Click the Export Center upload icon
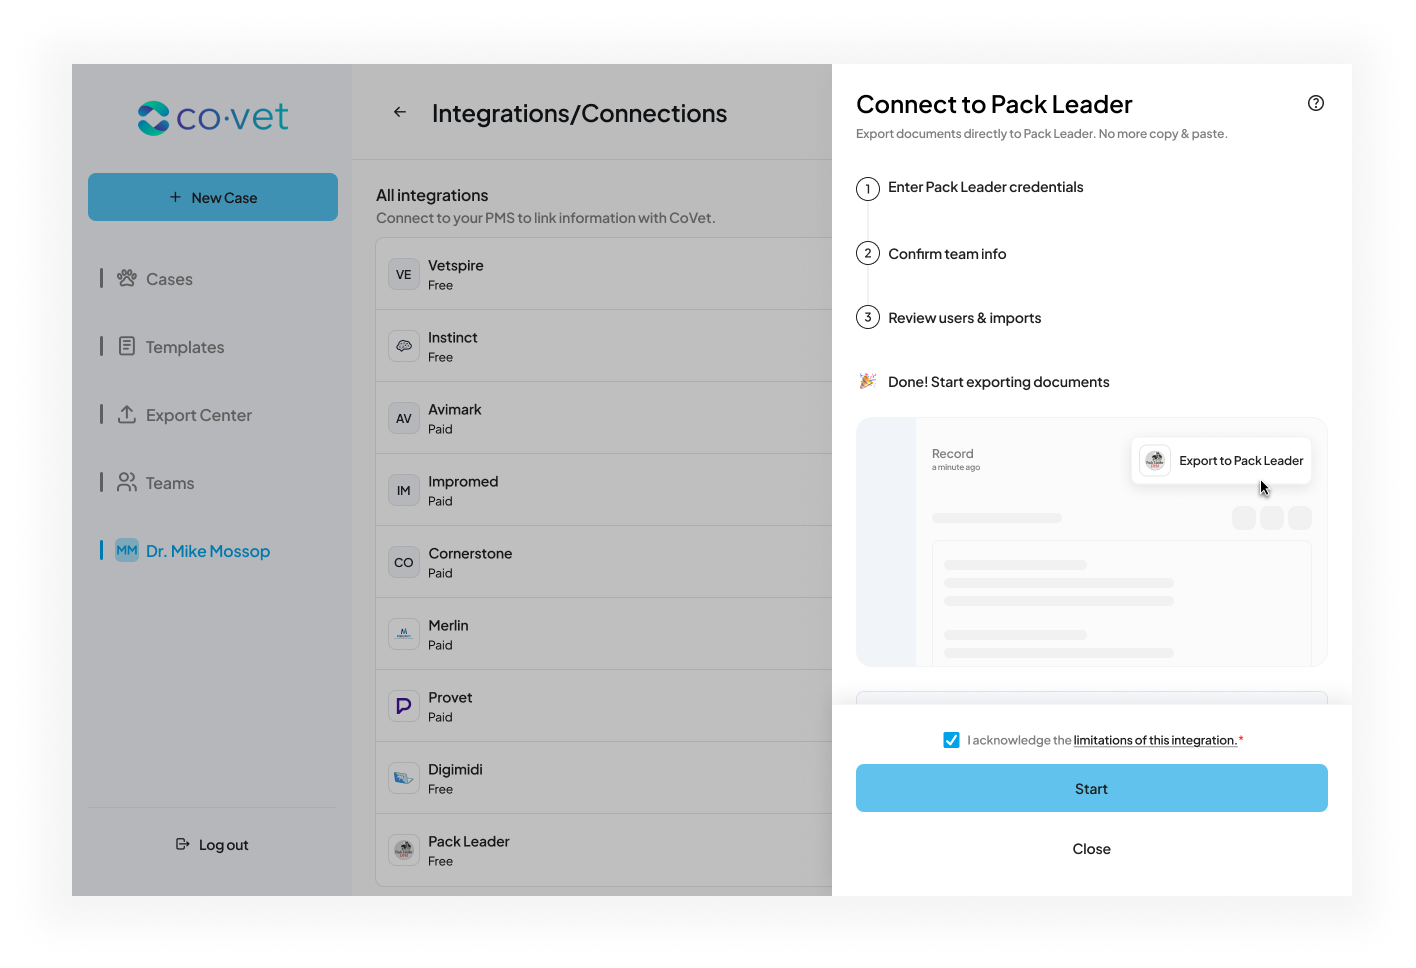The width and height of the screenshot is (1416, 968). click(127, 414)
